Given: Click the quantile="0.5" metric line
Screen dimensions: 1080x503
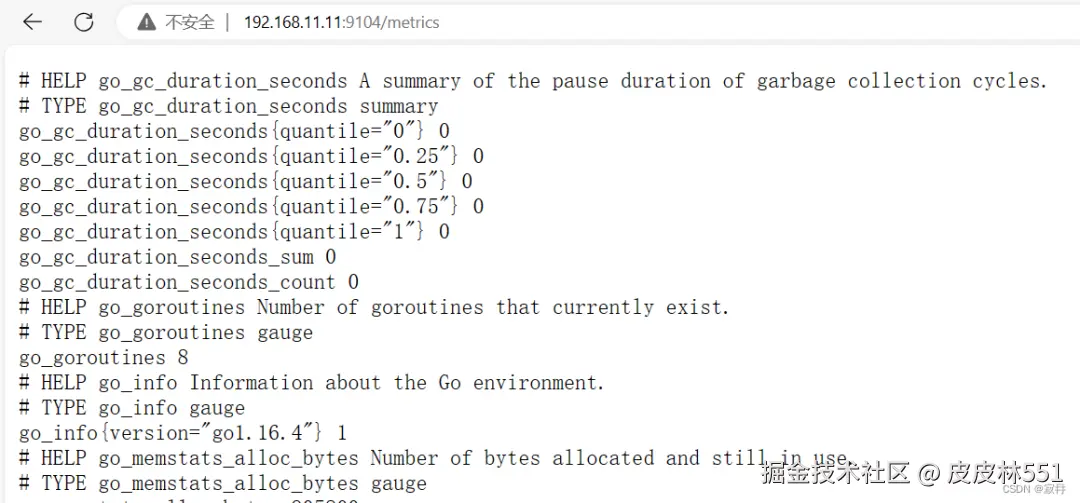Looking at the screenshot, I should [x=246, y=181].
